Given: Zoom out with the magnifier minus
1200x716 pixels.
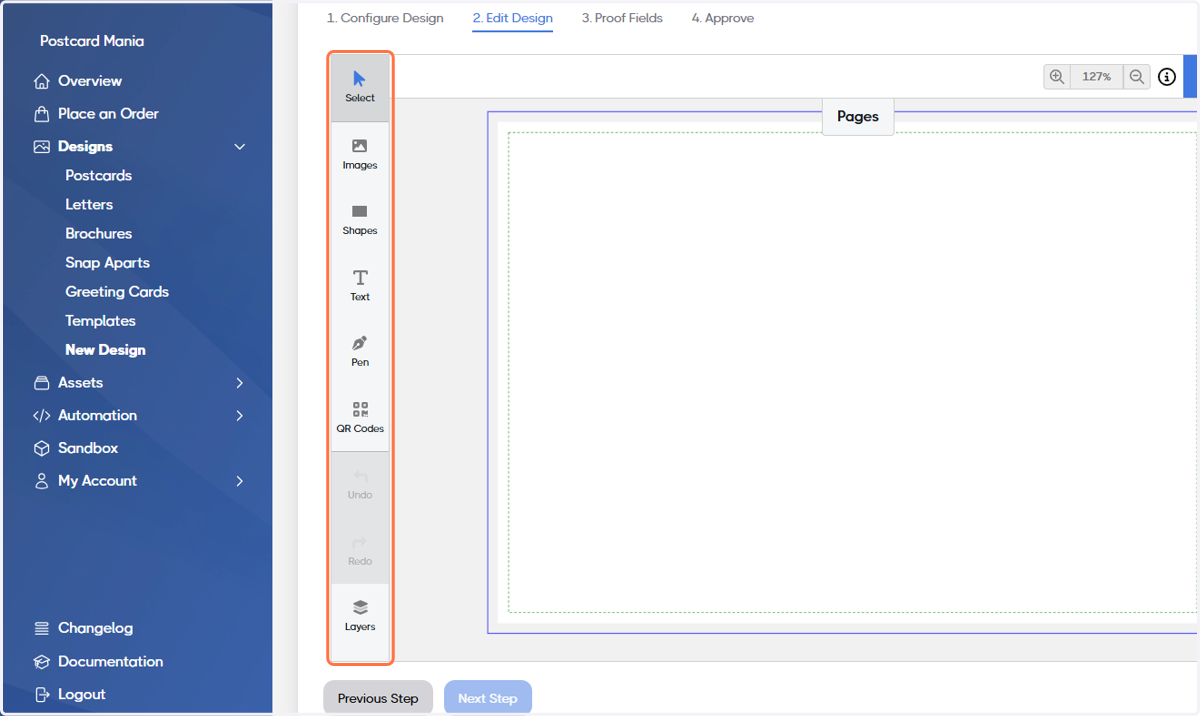Looking at the screenshot, I should coord(1136,77).
